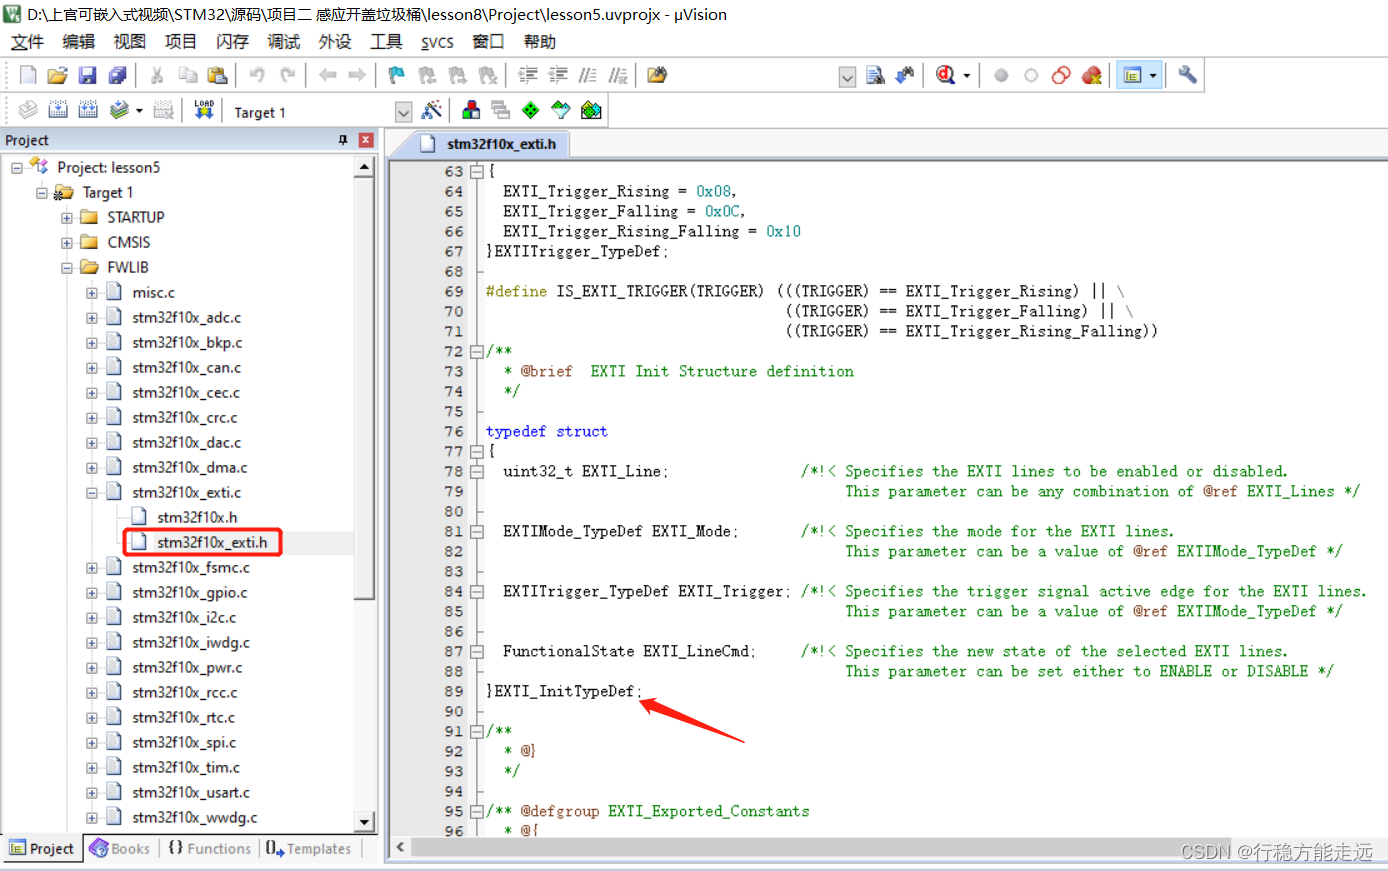This screenshot has height=871, width=1388.
Task: Click the Manage Project Items blocks icon
Action: point(471,110)
